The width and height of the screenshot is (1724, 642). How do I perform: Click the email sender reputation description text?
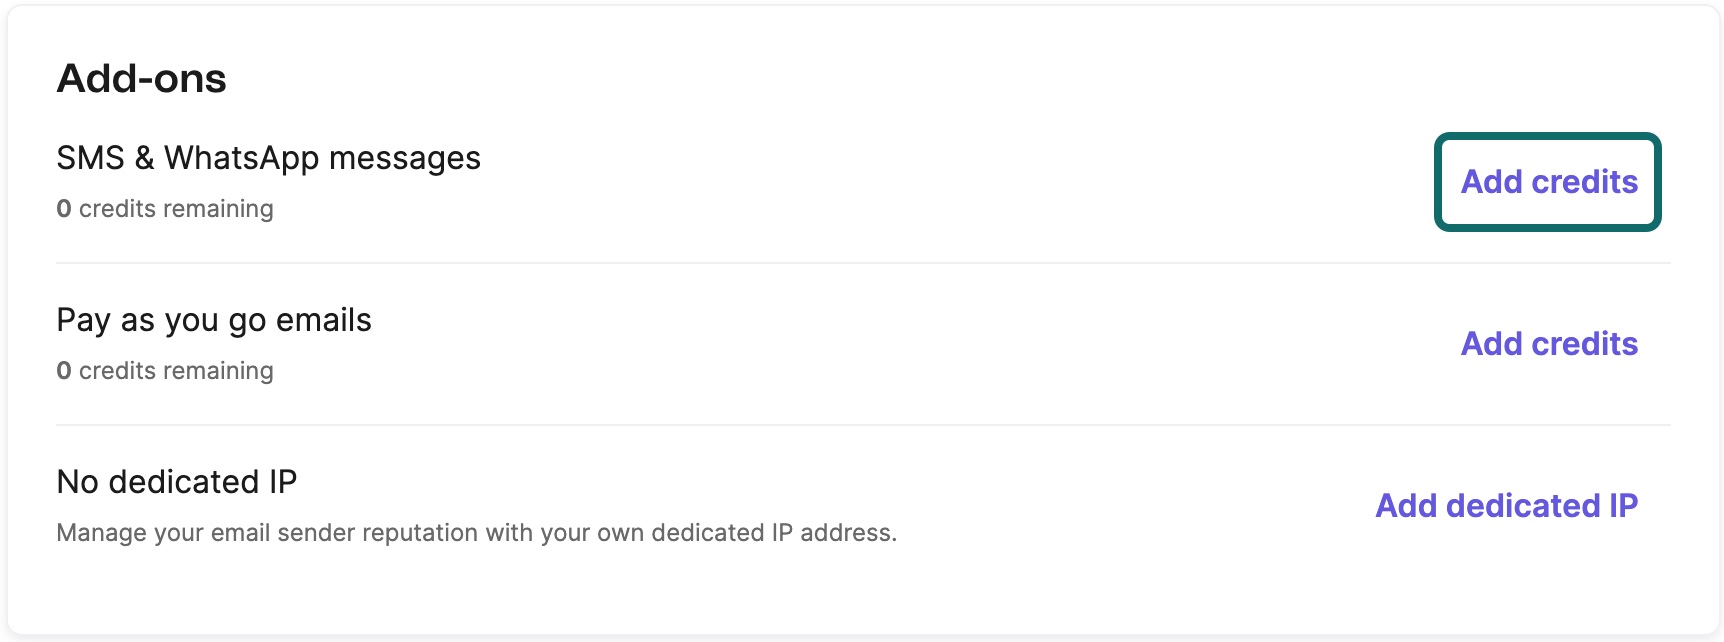click(476, 533)
